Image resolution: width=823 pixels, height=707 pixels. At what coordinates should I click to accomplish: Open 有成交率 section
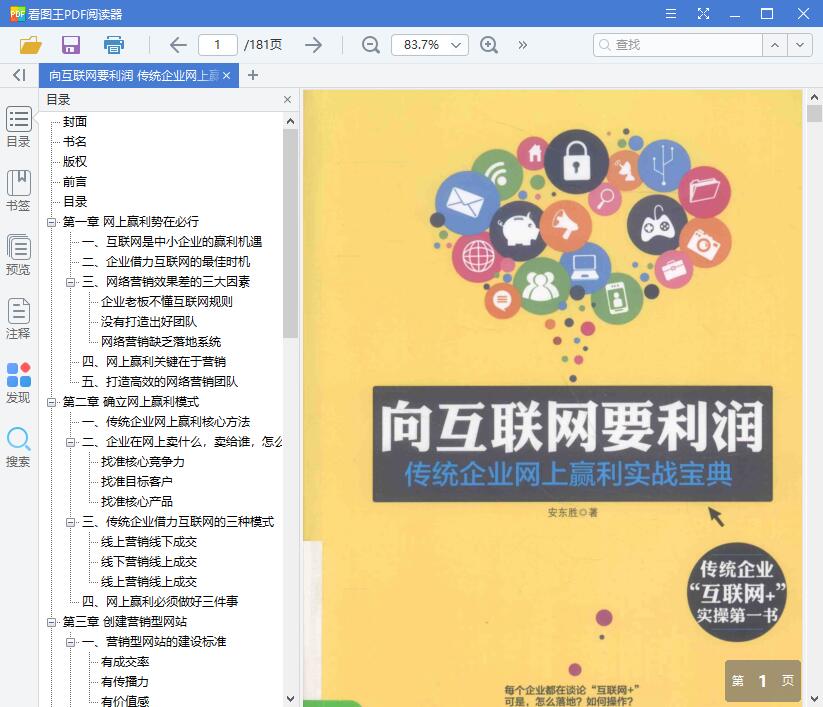125,662
